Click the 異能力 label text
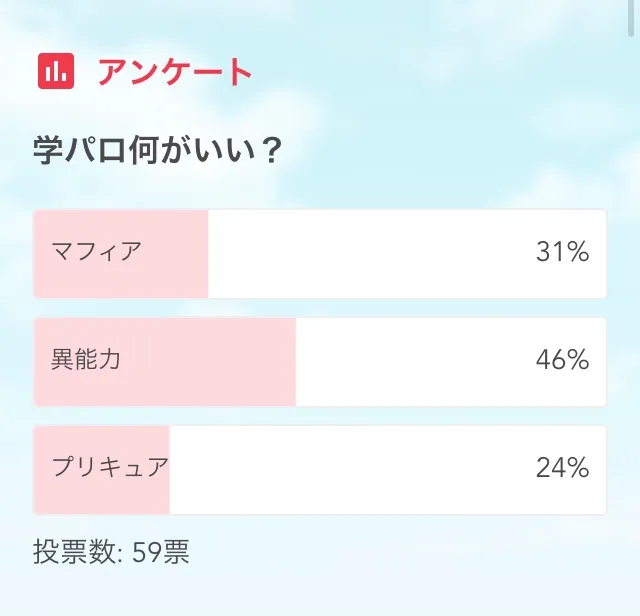 coord(86,359)
